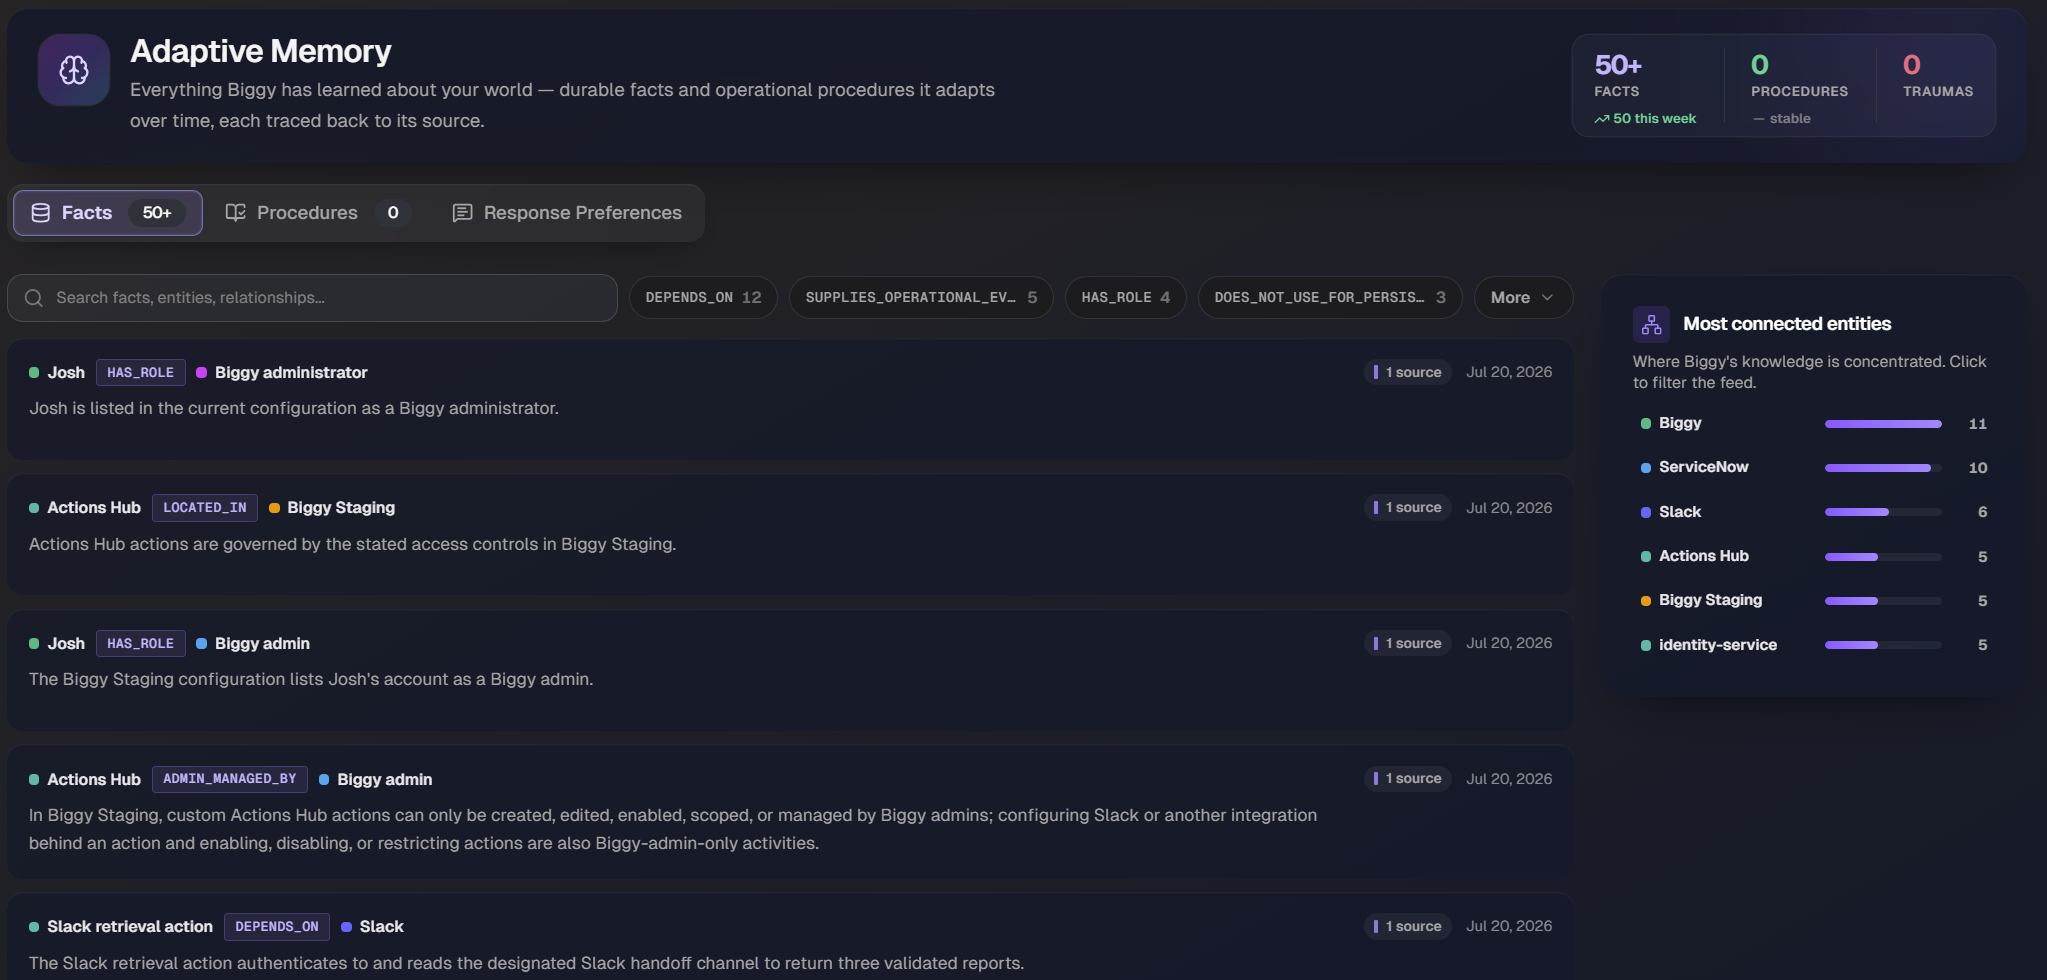Open the 1 source badge for Slack retrieval action

pos(1408,927)
